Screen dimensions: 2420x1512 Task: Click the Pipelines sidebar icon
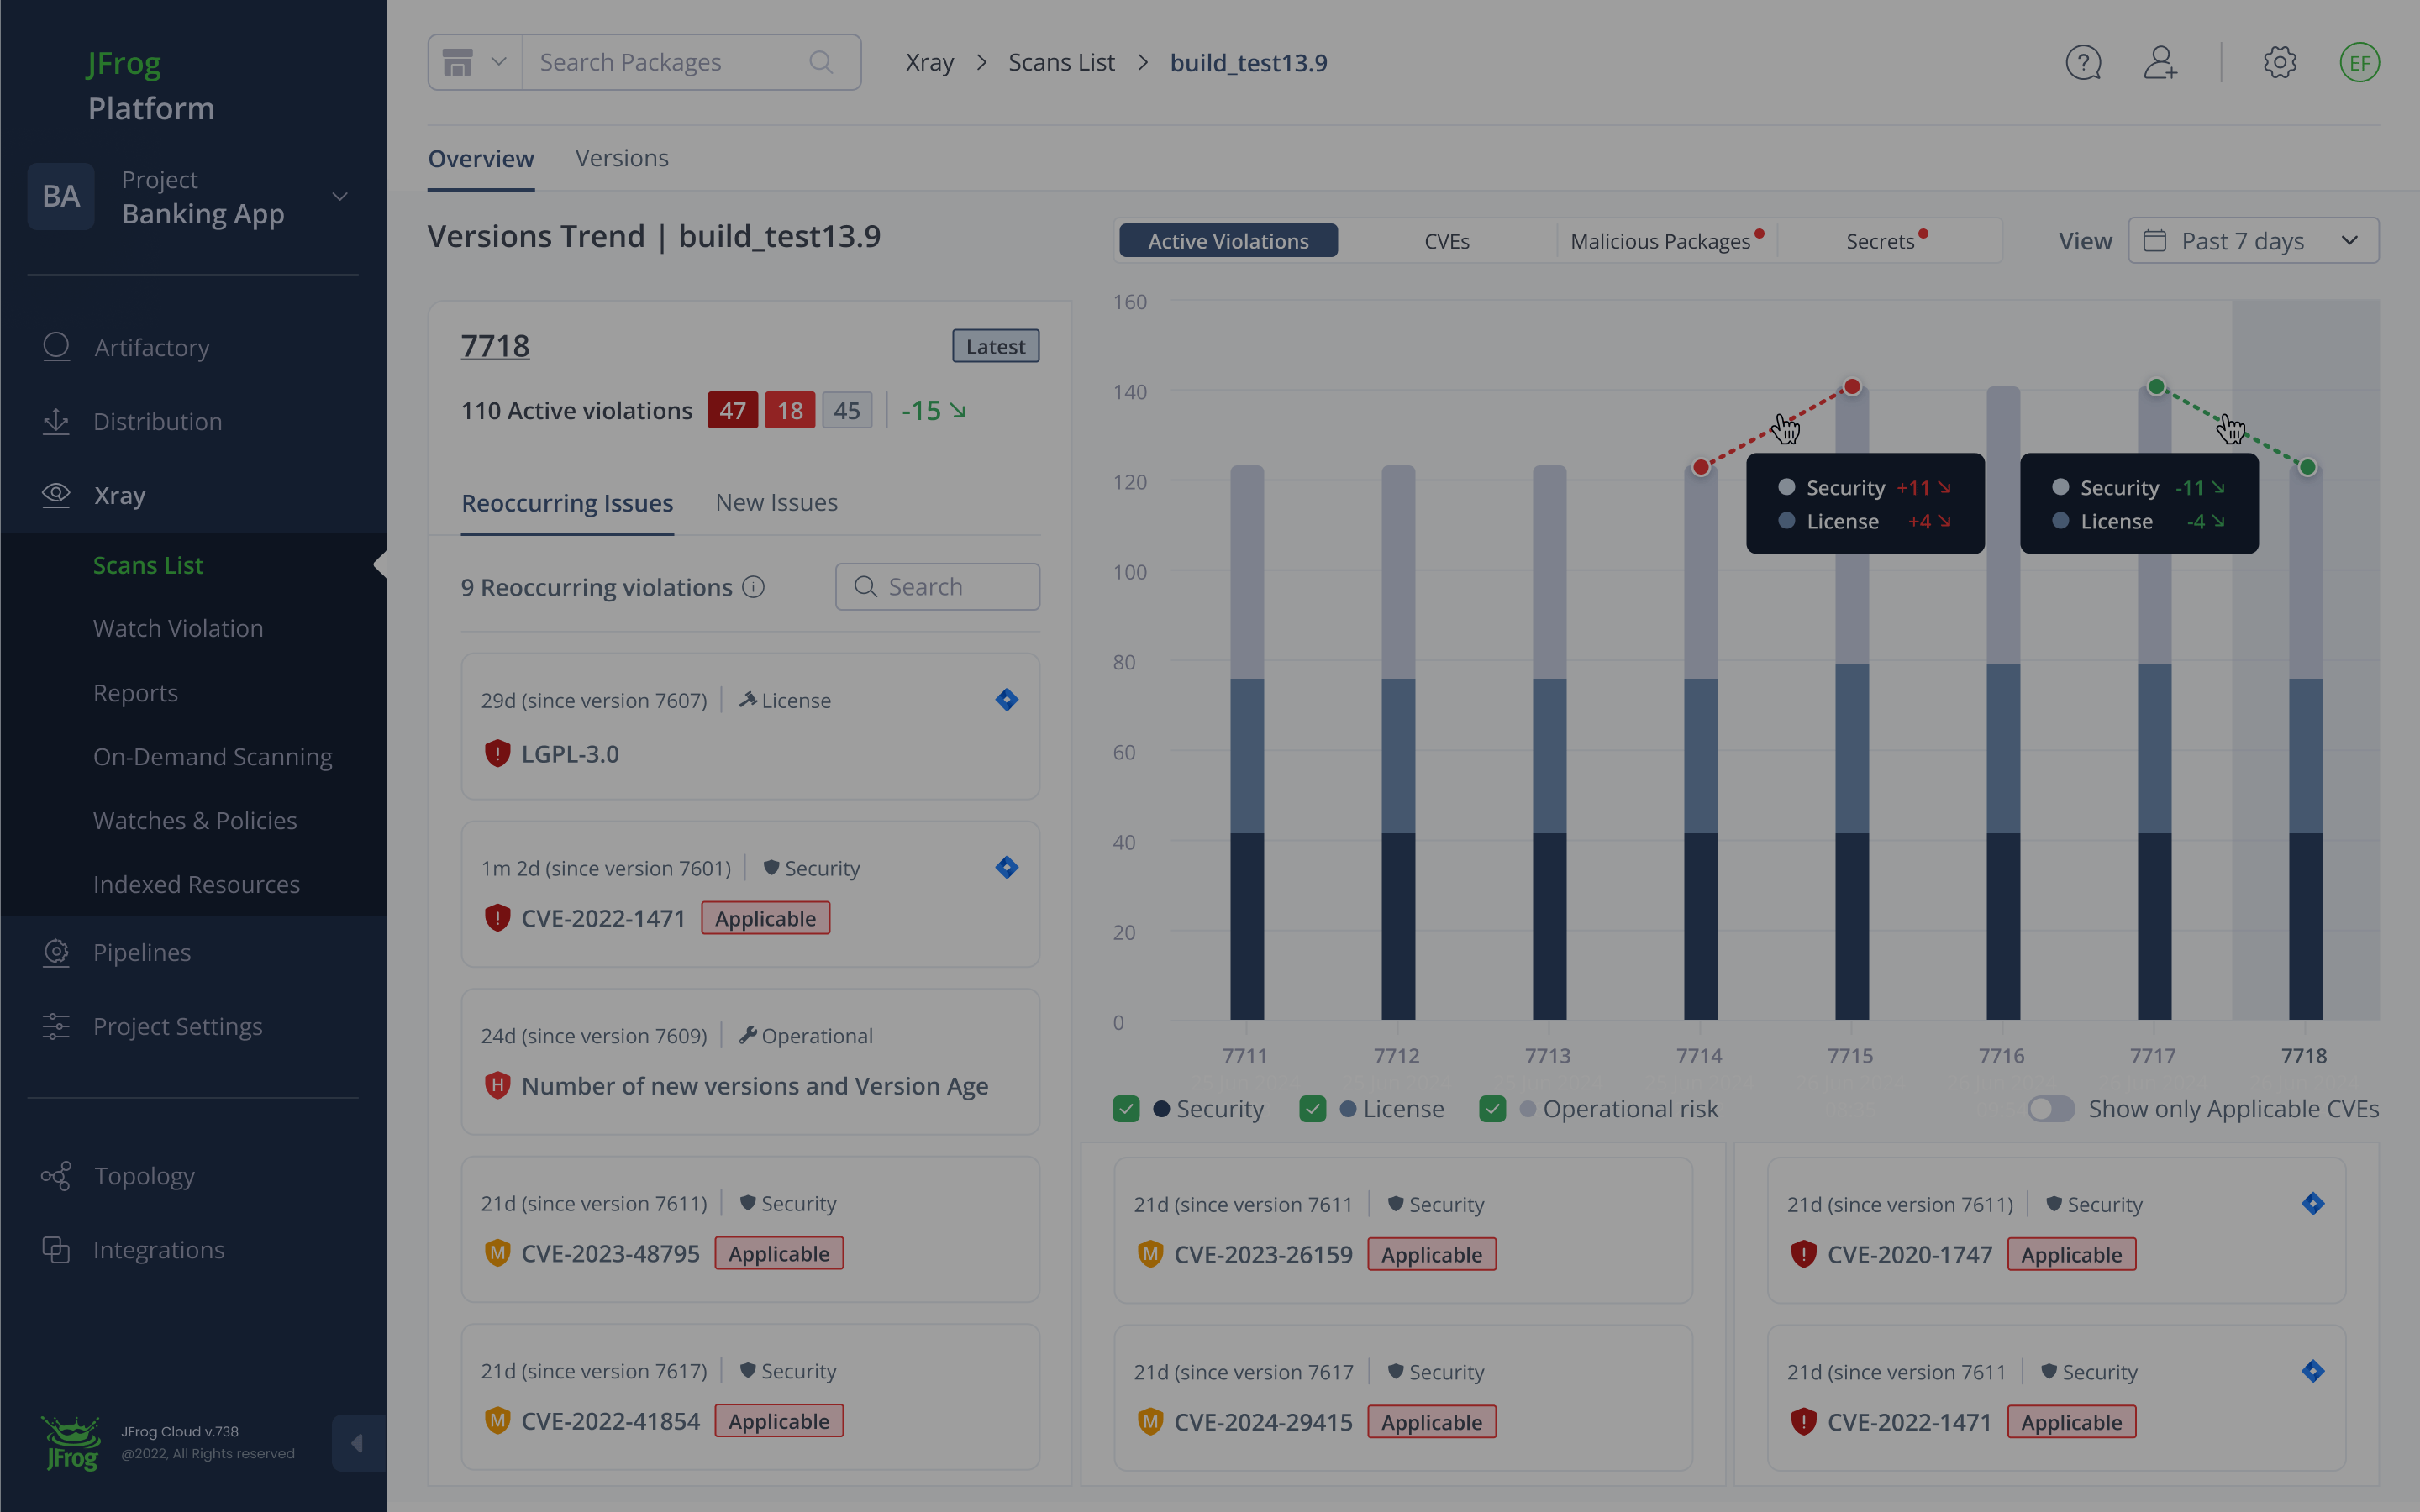pyautogui.click(x=56, y=952)
